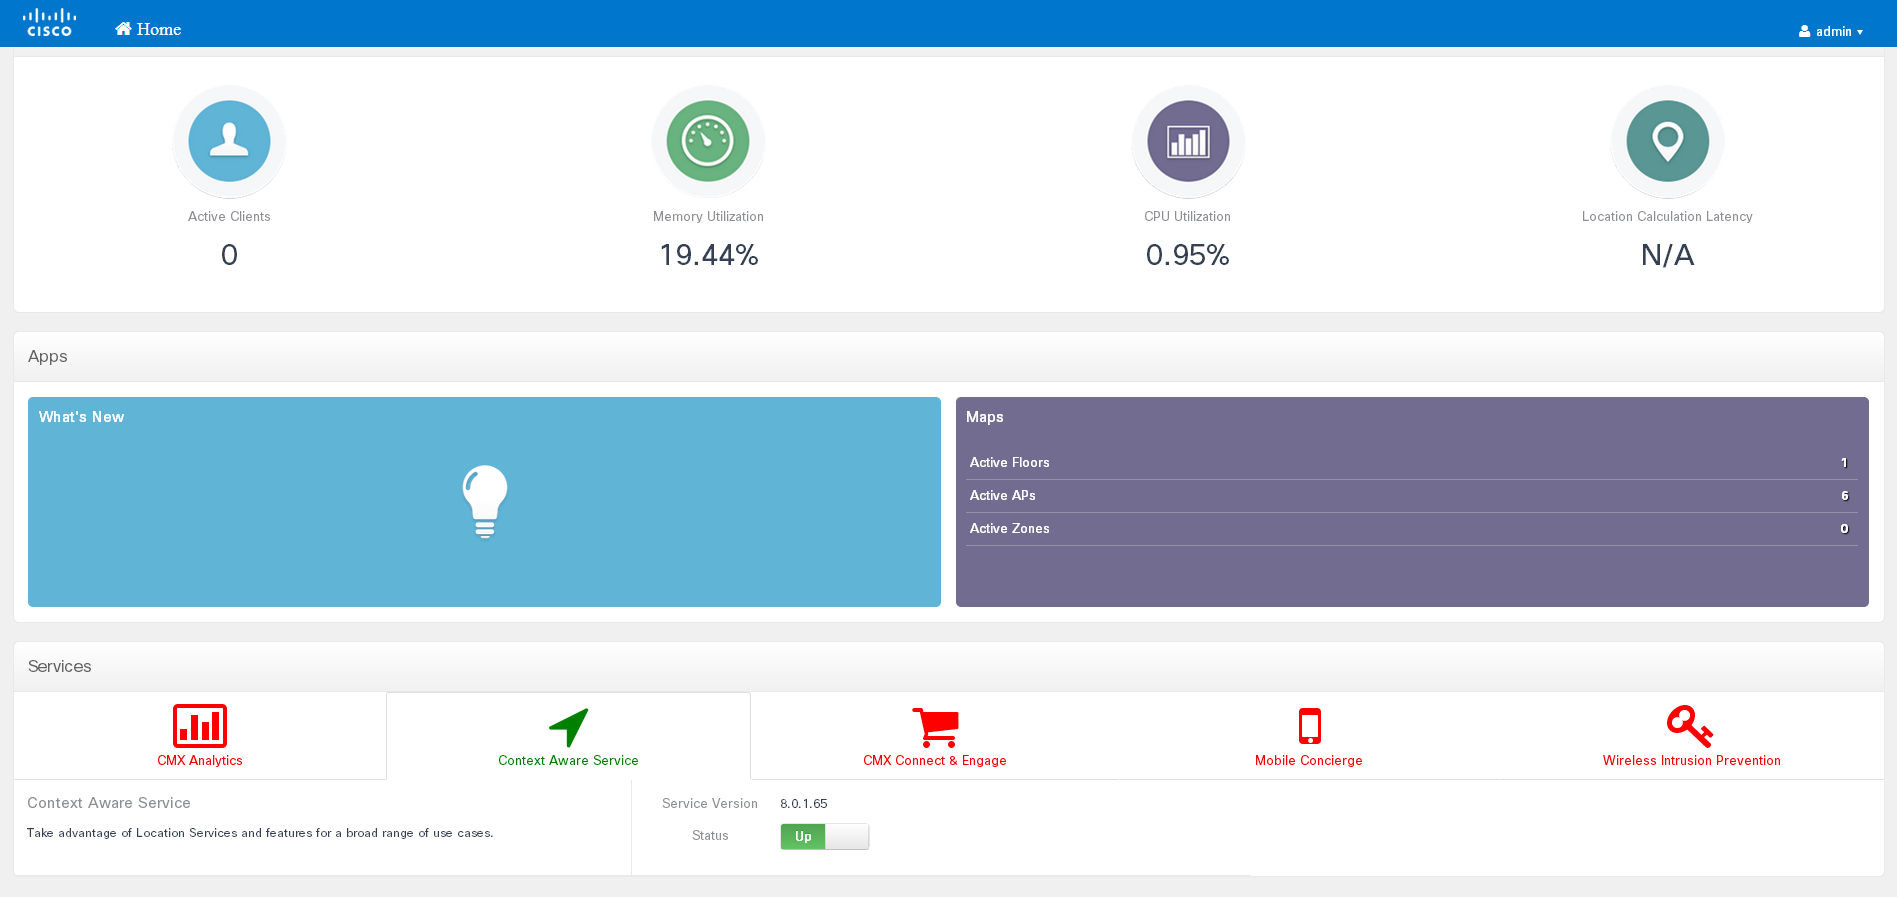Toggle the Context Aware Service status switch

[x=824, y=836]
